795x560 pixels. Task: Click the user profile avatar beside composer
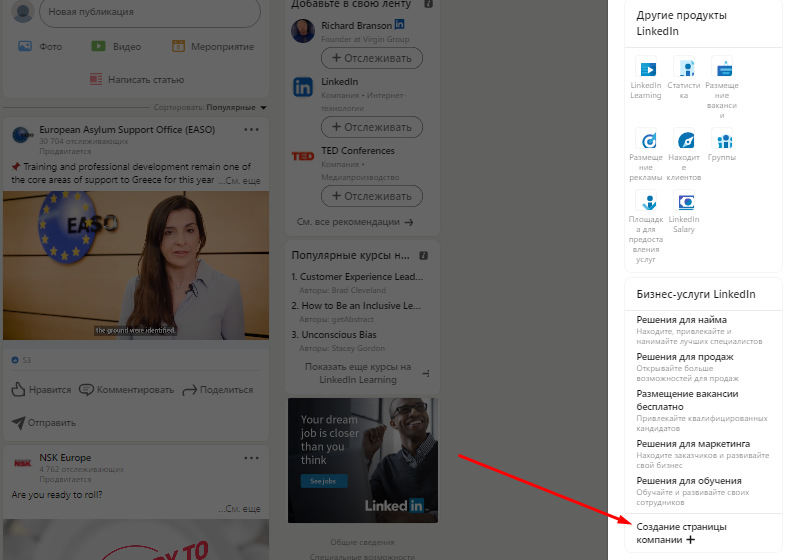click(x=23, y=11)
